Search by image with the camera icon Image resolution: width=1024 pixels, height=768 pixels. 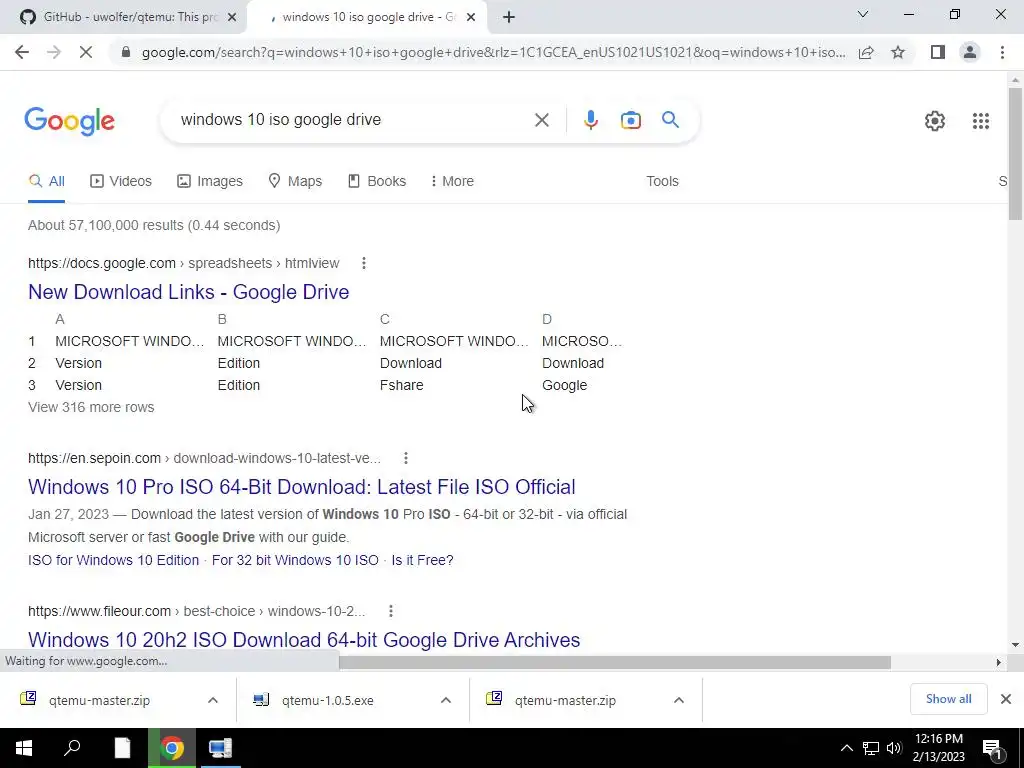pos(630,120)
